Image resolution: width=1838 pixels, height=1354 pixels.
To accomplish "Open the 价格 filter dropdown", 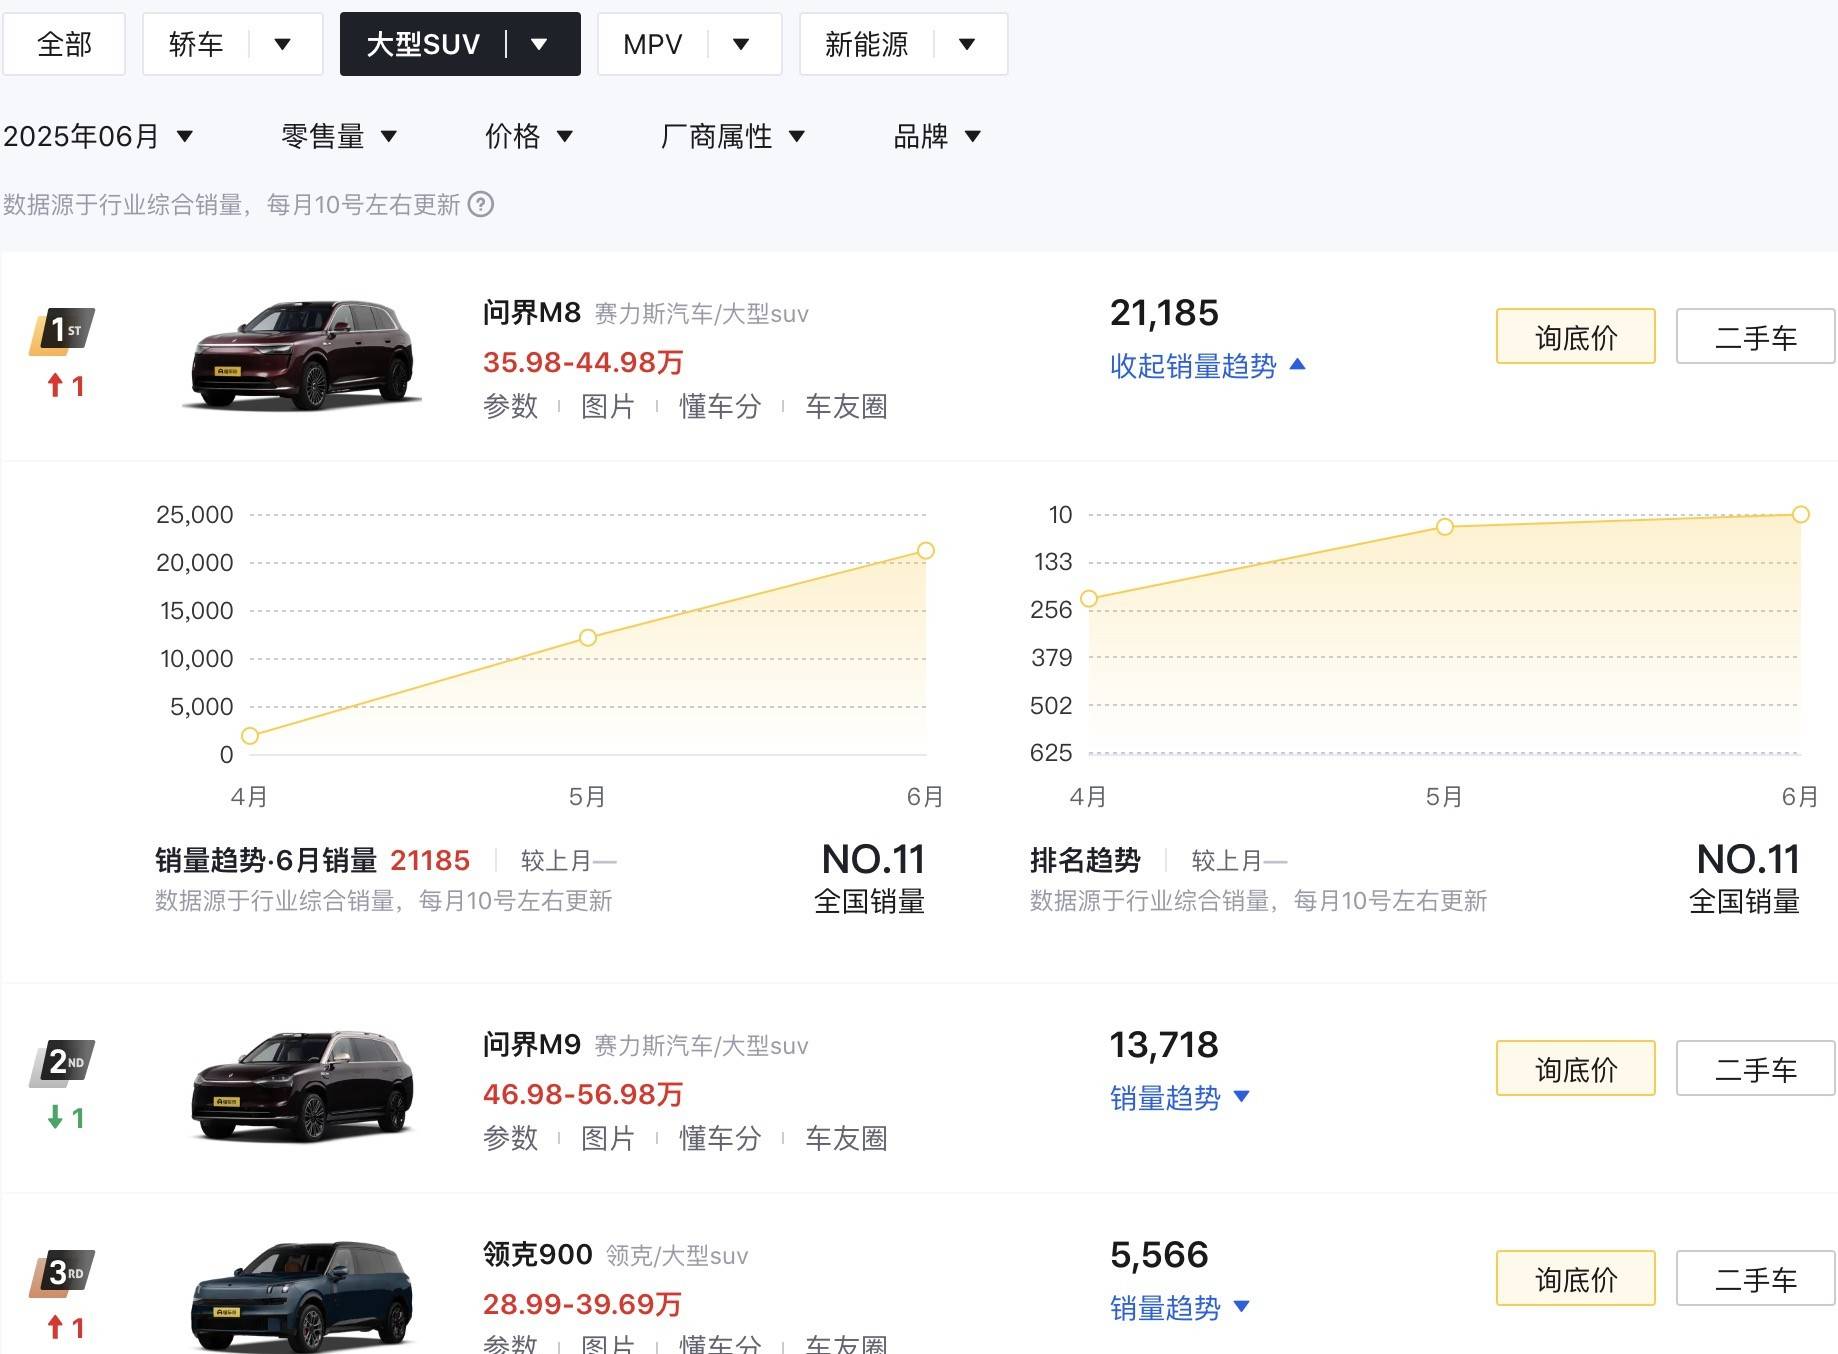I will click(x=529, y=136).
